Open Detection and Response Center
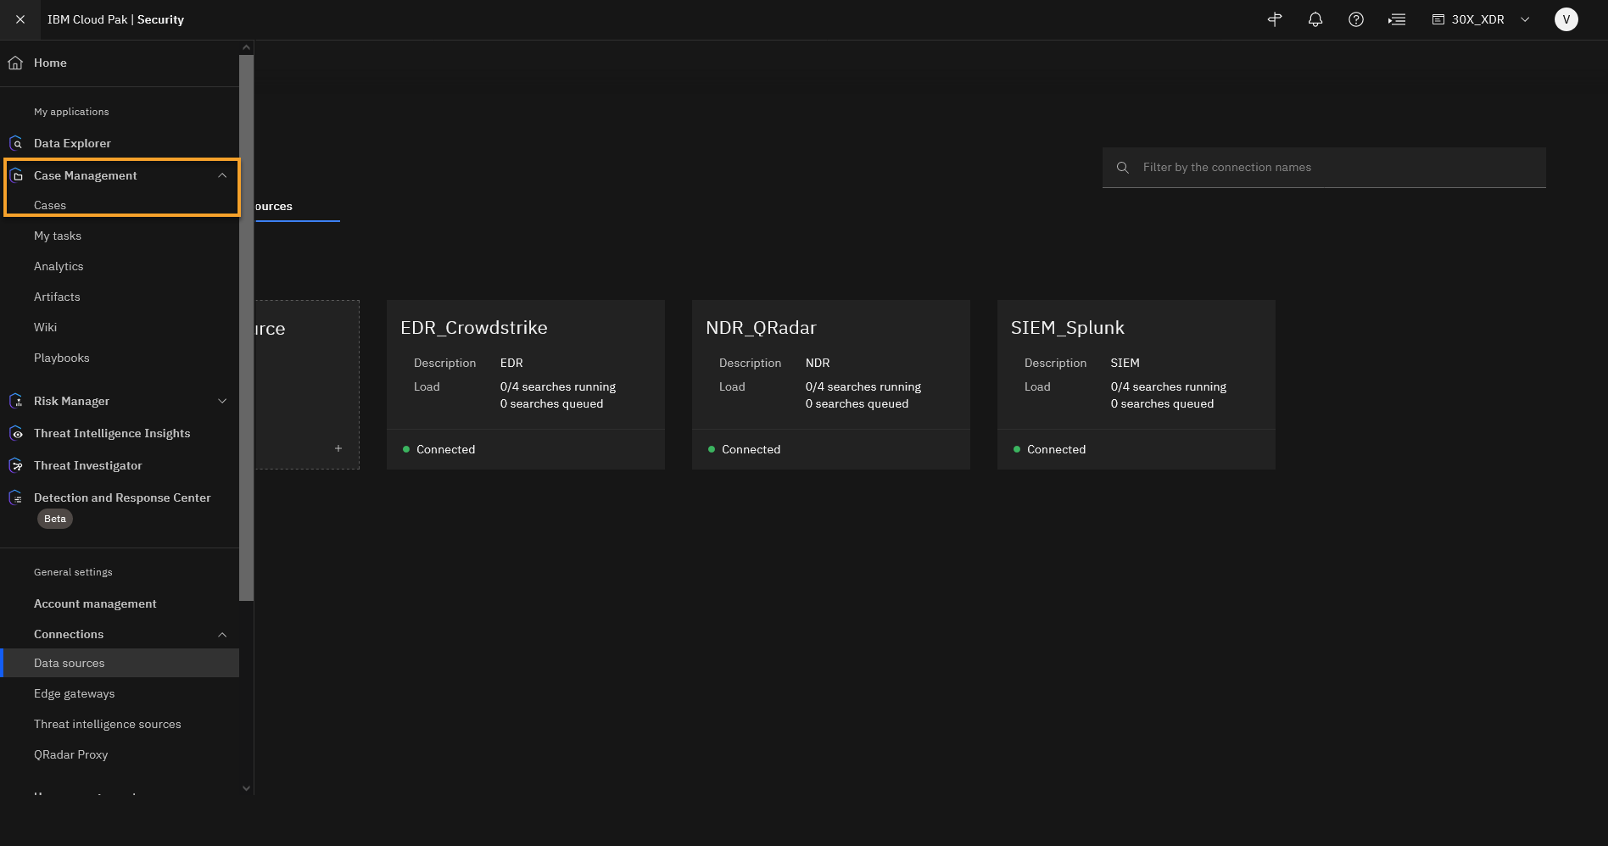The height and width of the screenshot is (846, 1608). tap(122, 497)
